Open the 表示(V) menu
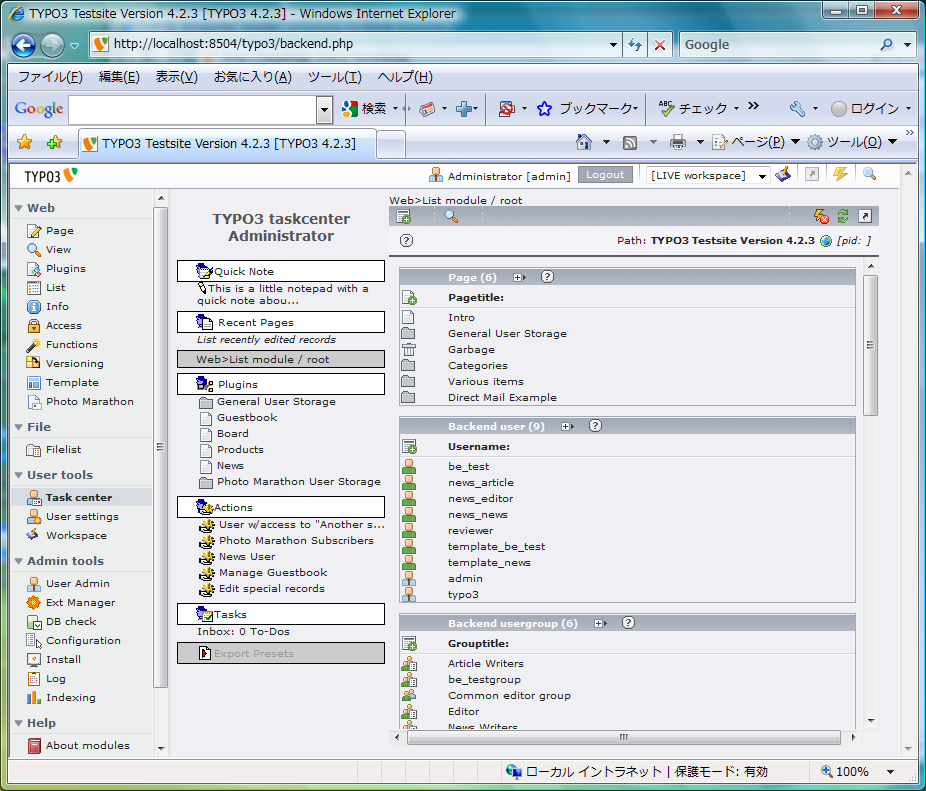 click(176, 77)
